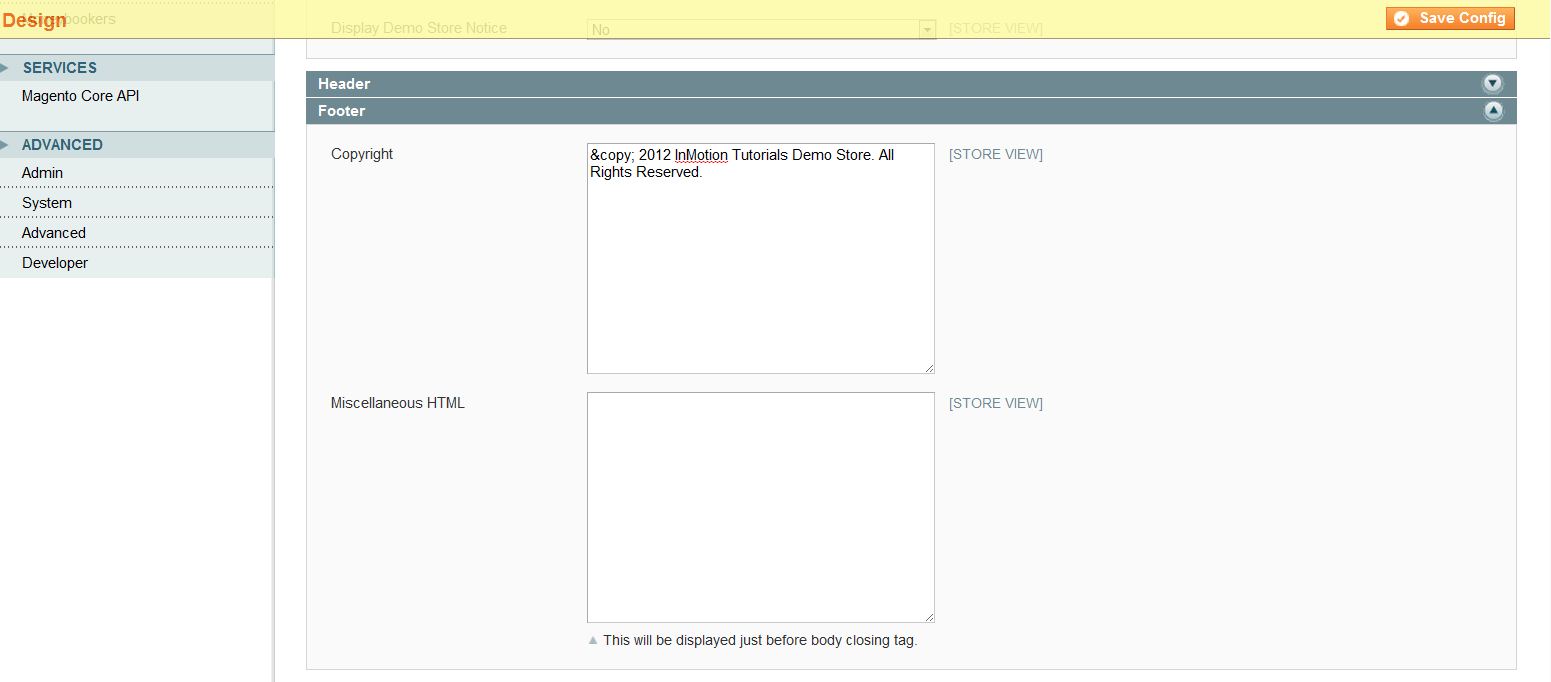
Task: Click the ADVANCED group arrow icon
Action: [x=5, y=145]
